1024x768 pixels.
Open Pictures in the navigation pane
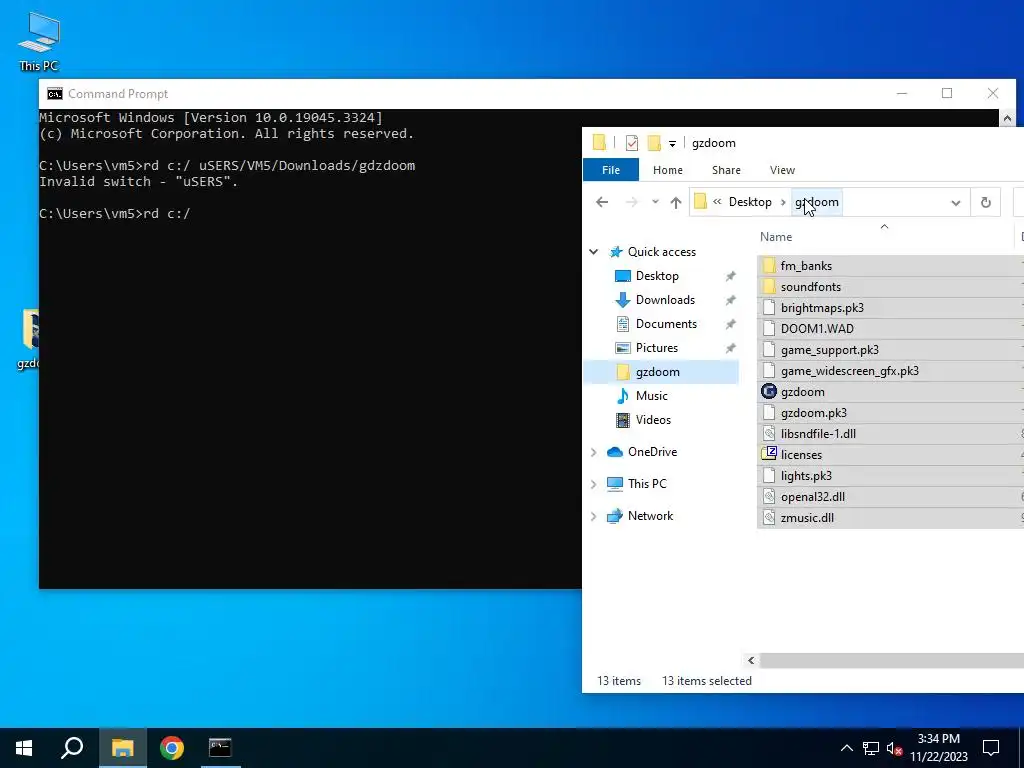[x=656, y=348]
